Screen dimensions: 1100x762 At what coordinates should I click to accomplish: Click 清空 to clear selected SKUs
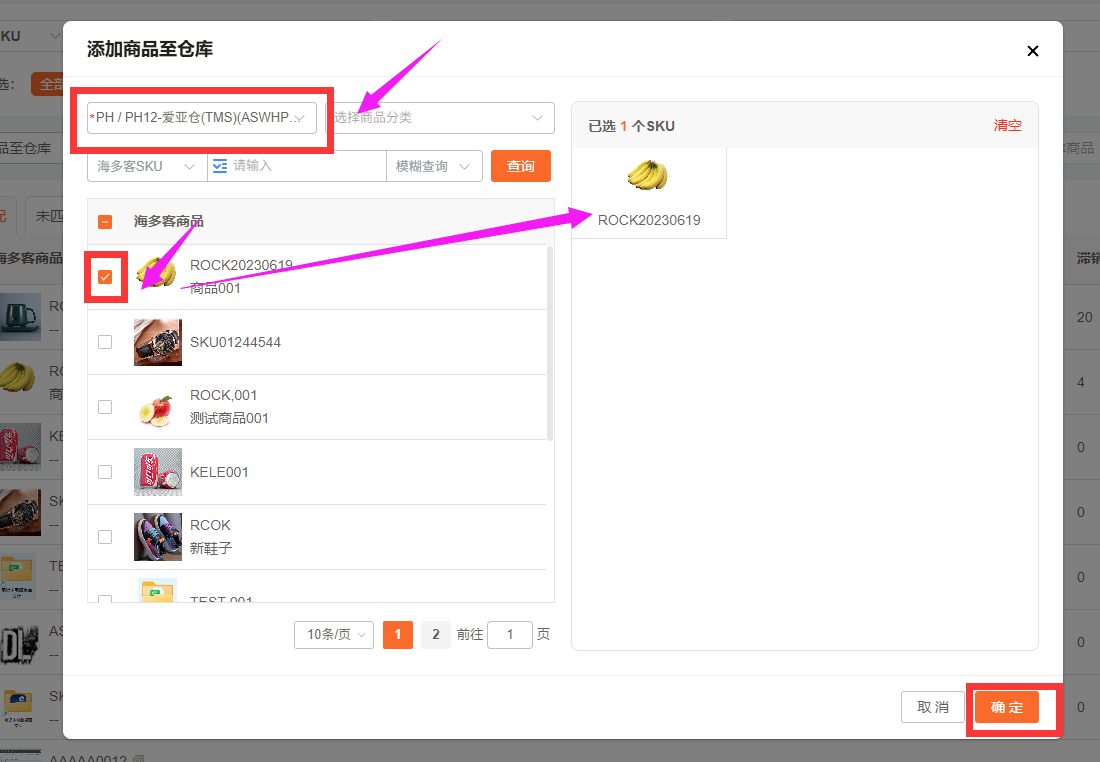[1007, 126]
